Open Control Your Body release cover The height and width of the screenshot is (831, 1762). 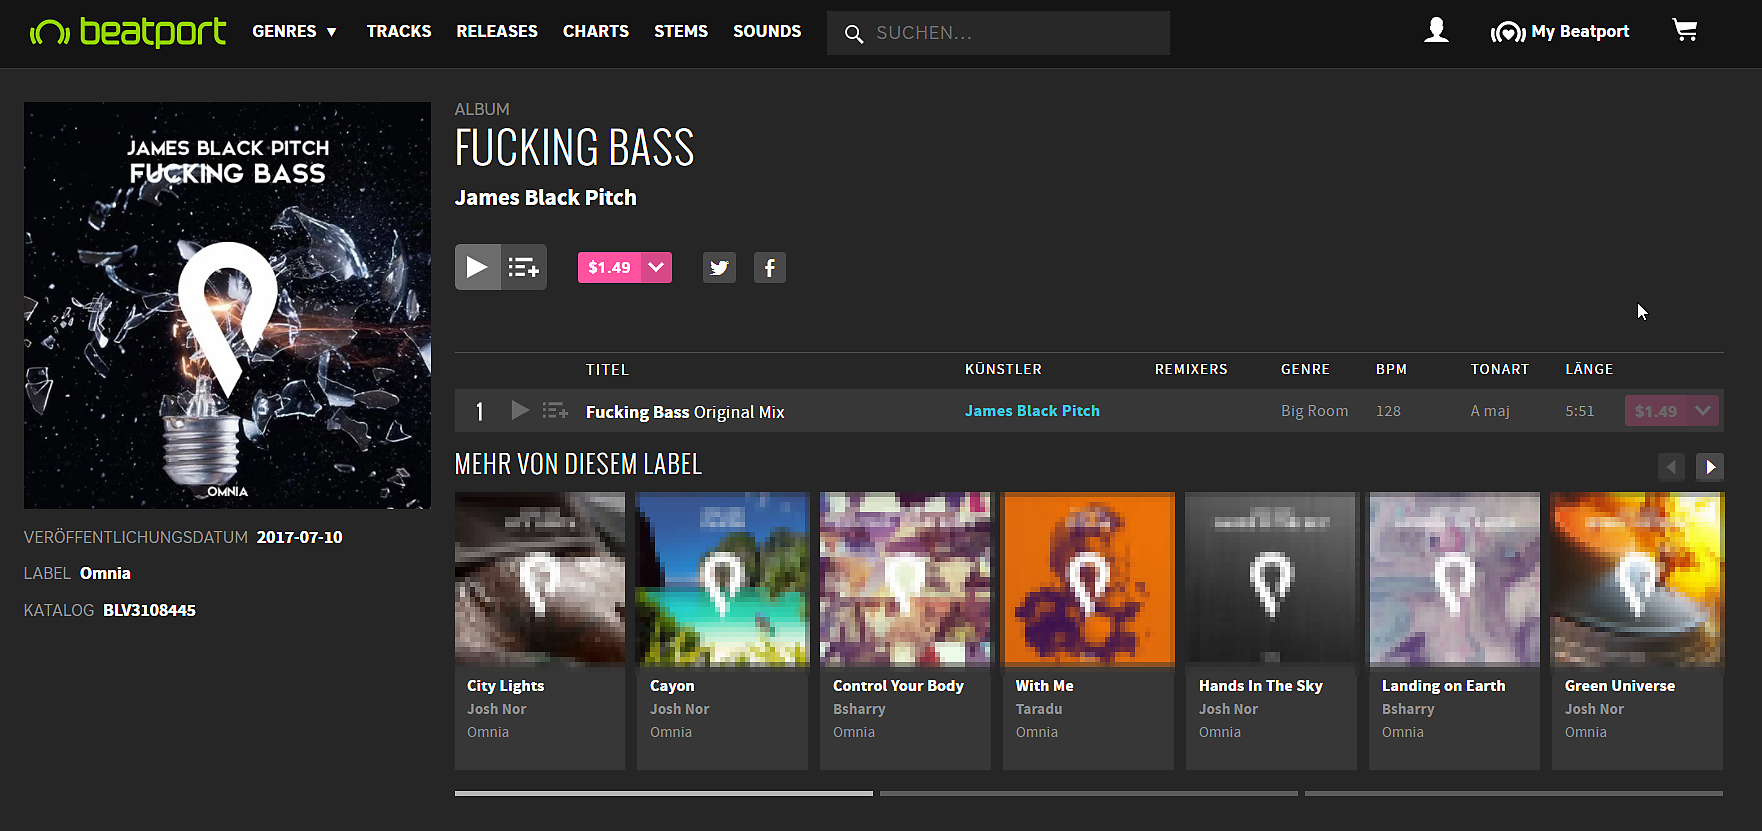click(905, 579)
